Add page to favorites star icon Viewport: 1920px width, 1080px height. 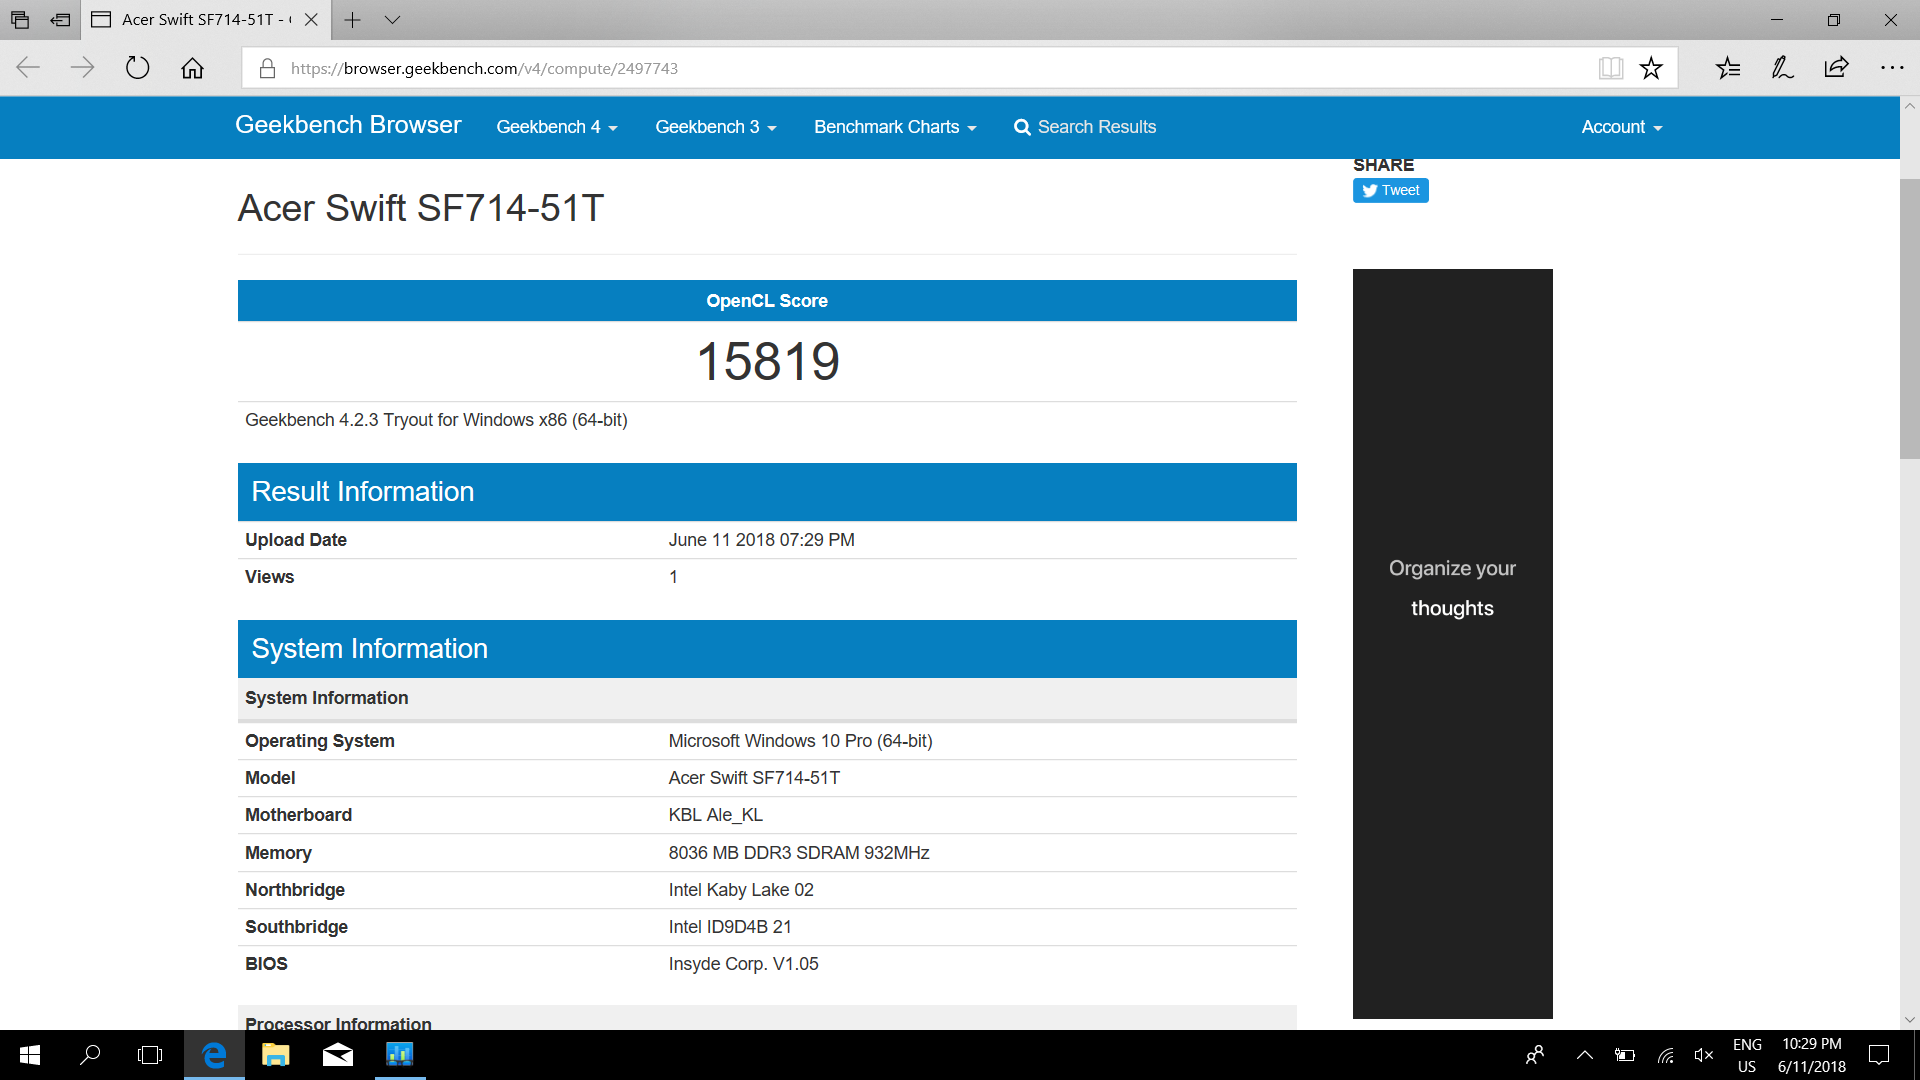point(1651,68)
